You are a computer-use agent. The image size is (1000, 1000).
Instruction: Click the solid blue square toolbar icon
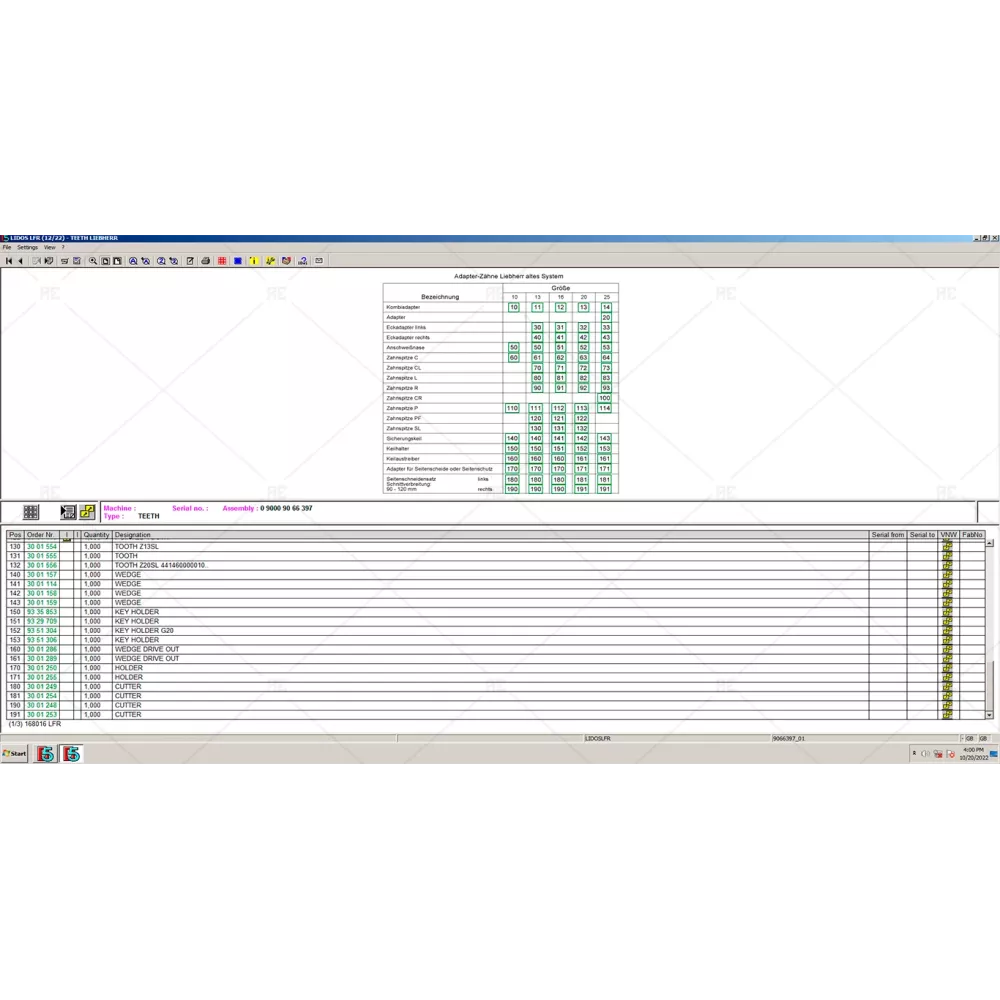[x=238, y=261]
